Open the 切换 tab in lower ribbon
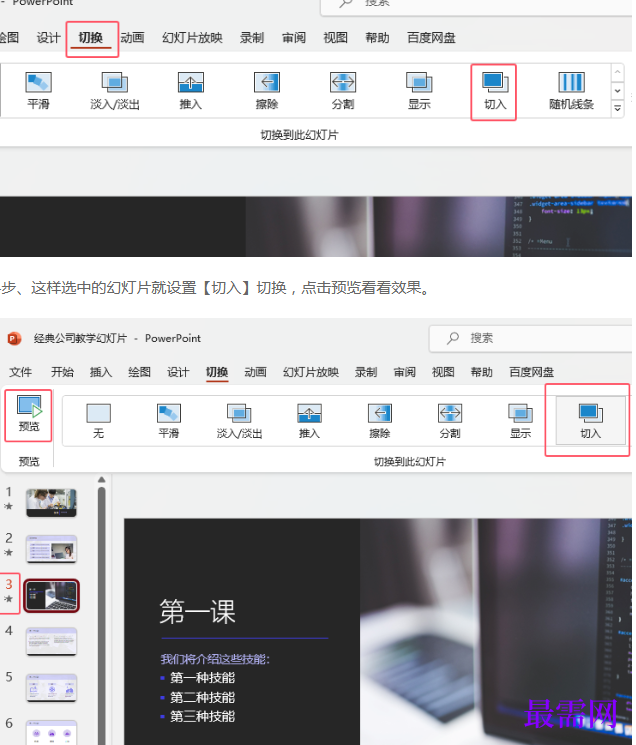The width and height of the screenshot is (636, 745). [217, 372]
